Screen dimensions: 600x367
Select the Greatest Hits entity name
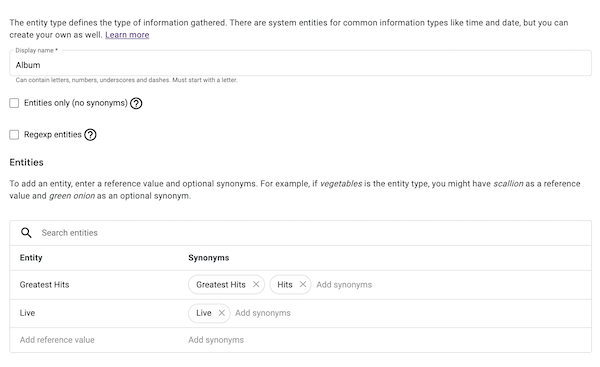[x=44, y=285]
